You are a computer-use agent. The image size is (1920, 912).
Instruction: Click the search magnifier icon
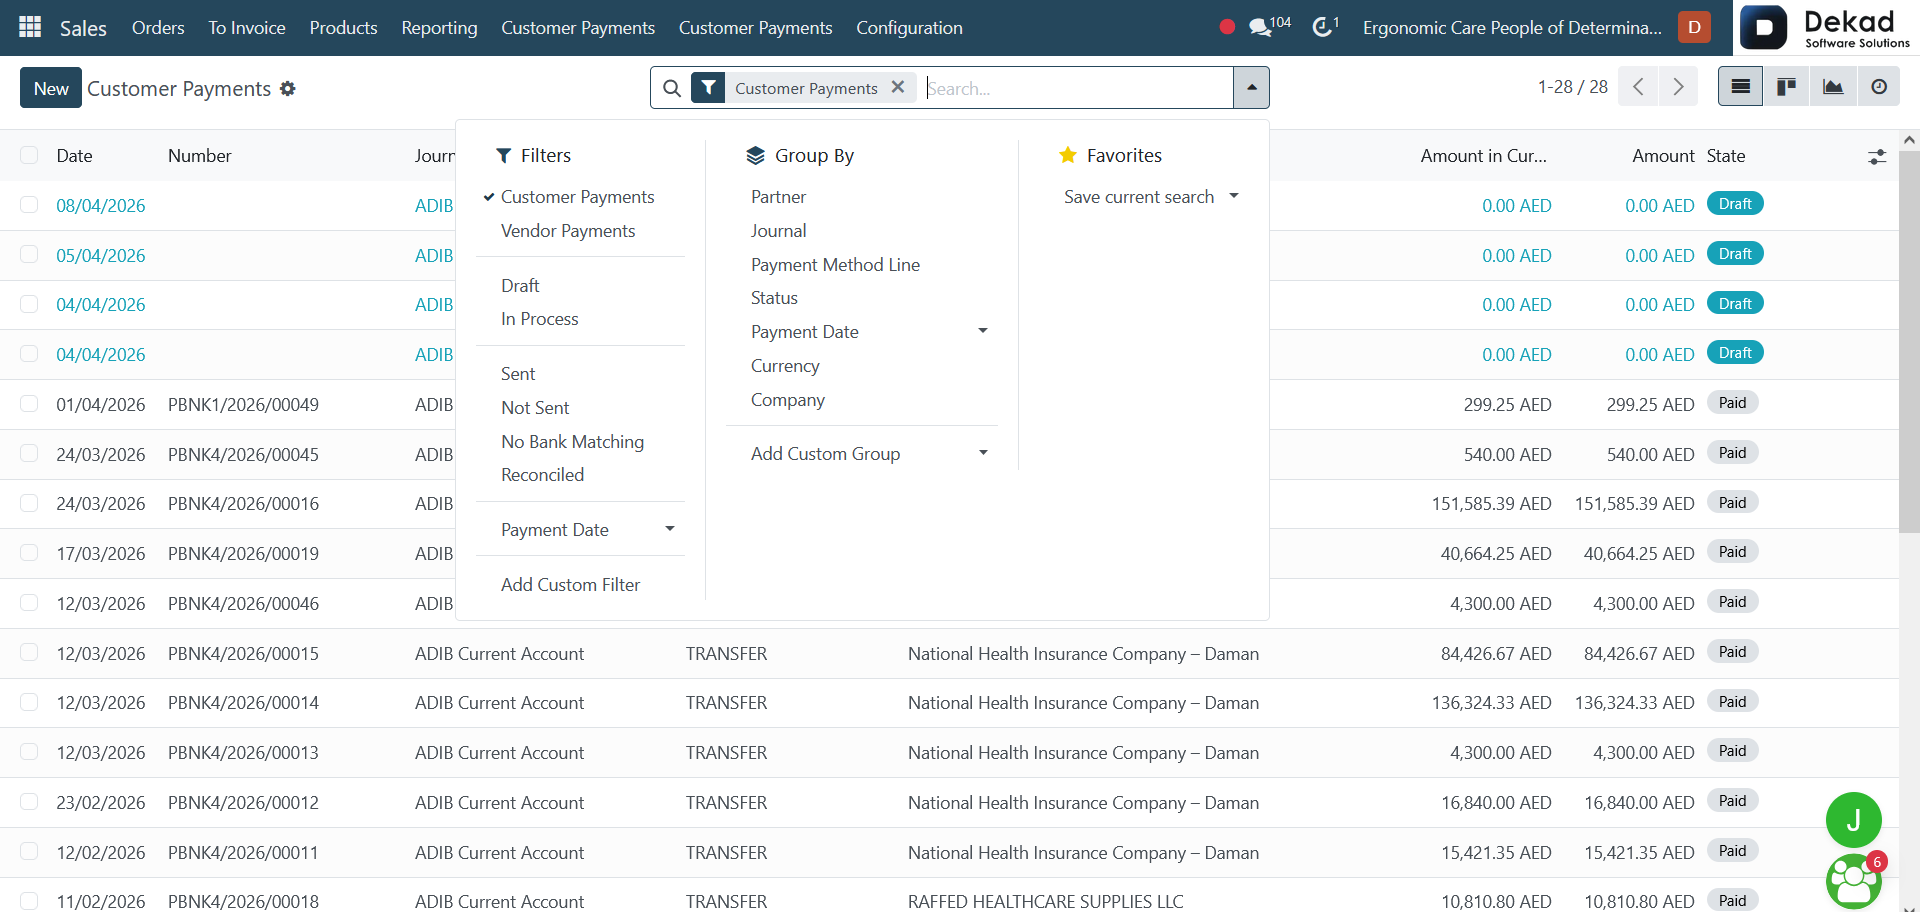[672, 88]
